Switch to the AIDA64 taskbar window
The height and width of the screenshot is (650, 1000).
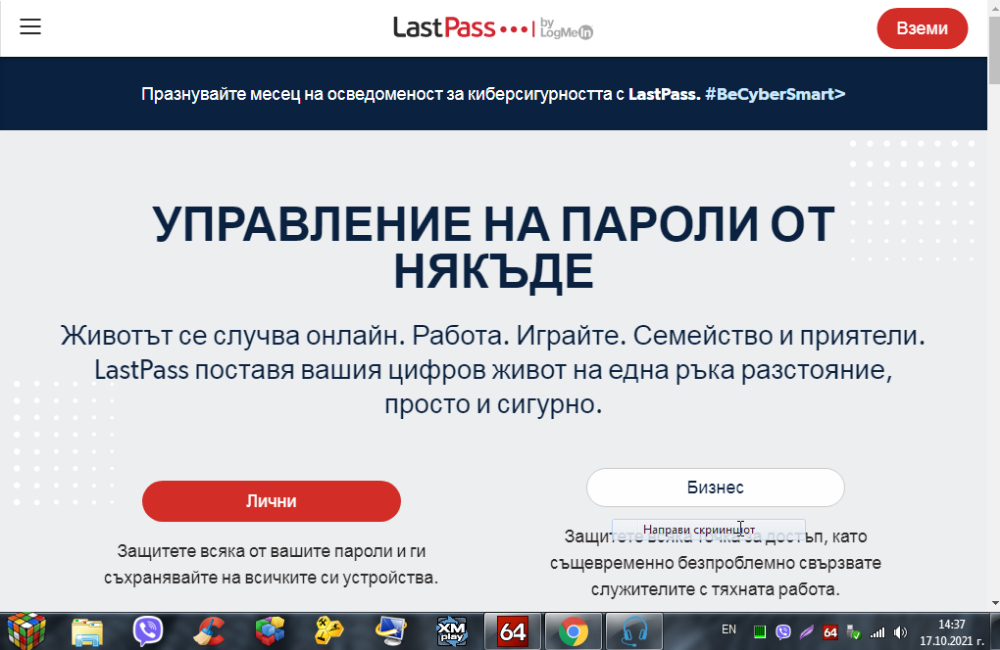click(x=513, y=632)
